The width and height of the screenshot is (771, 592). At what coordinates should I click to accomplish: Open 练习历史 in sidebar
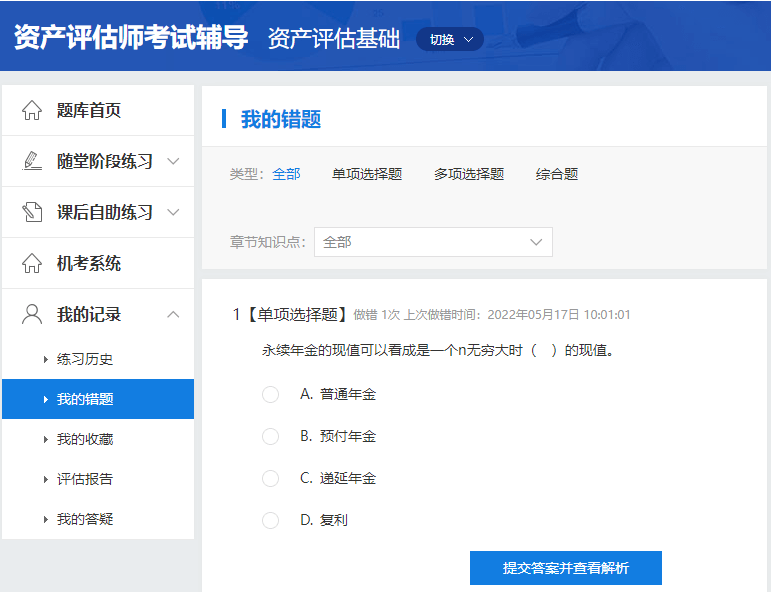85,359
